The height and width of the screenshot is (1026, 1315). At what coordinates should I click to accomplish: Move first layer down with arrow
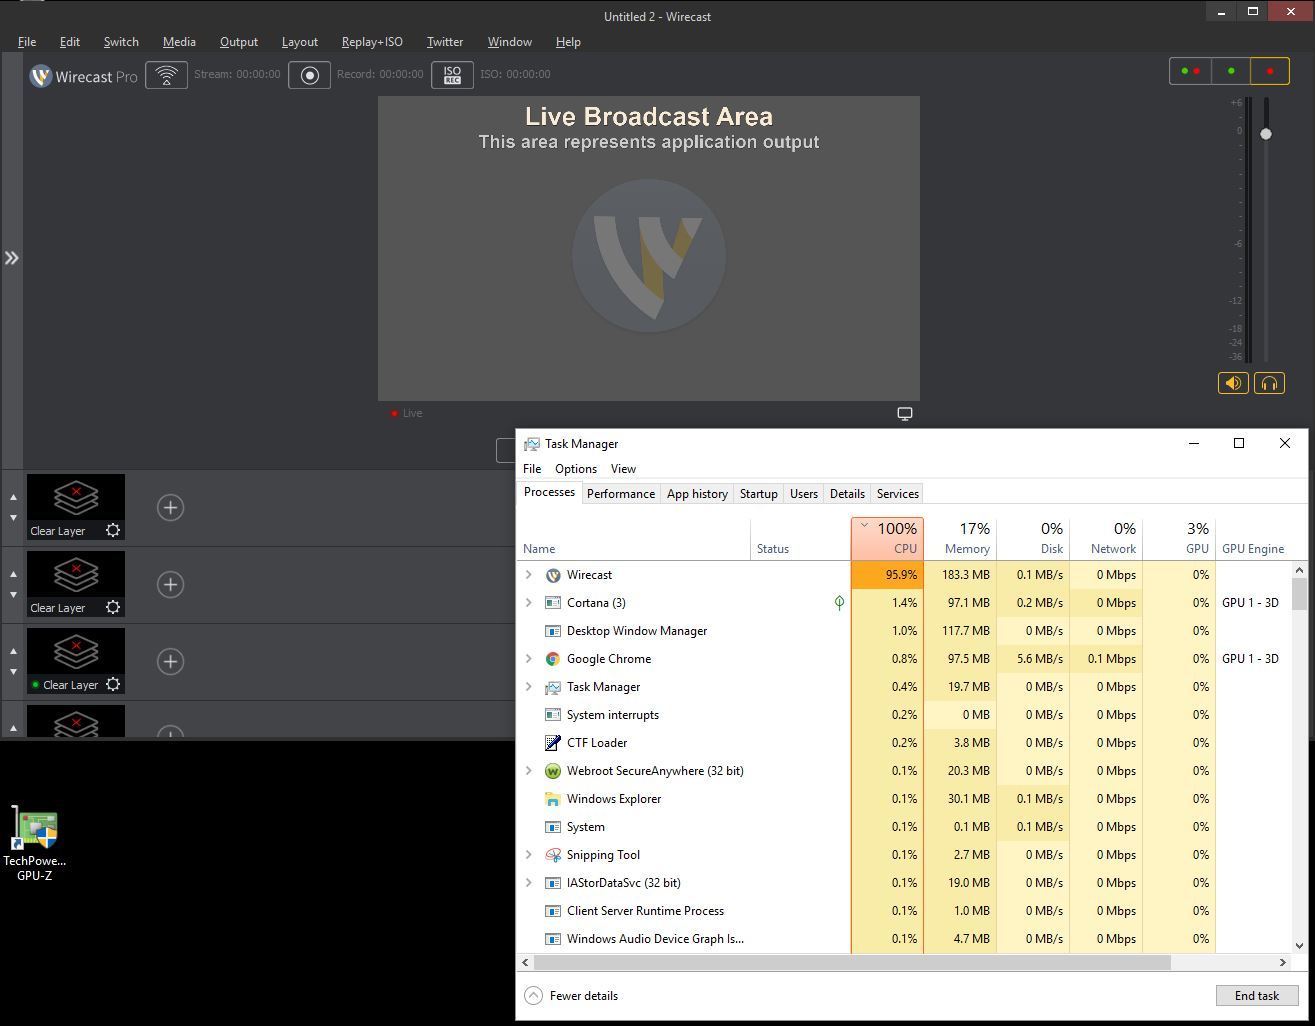(x=13, y=518)
